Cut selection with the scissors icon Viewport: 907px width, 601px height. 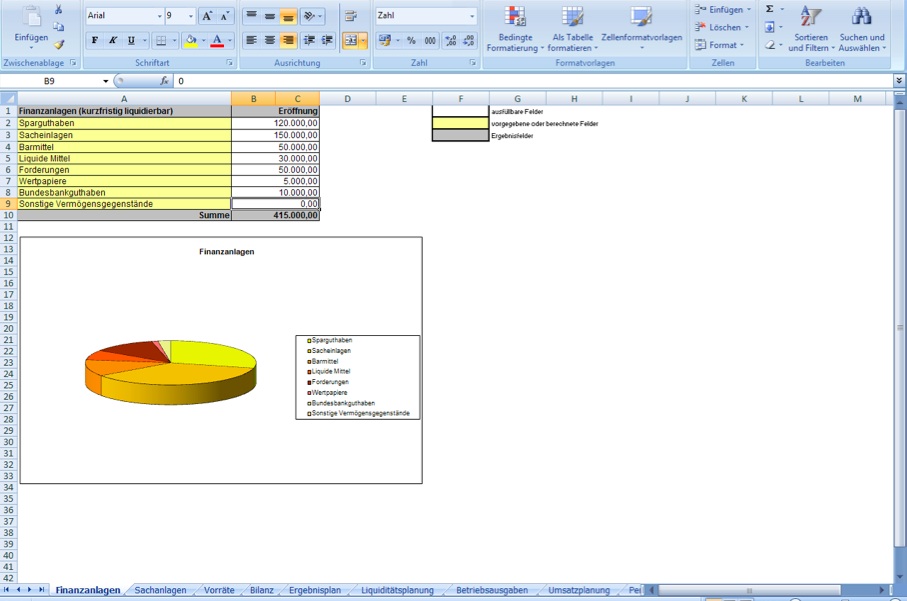[58, 10]
